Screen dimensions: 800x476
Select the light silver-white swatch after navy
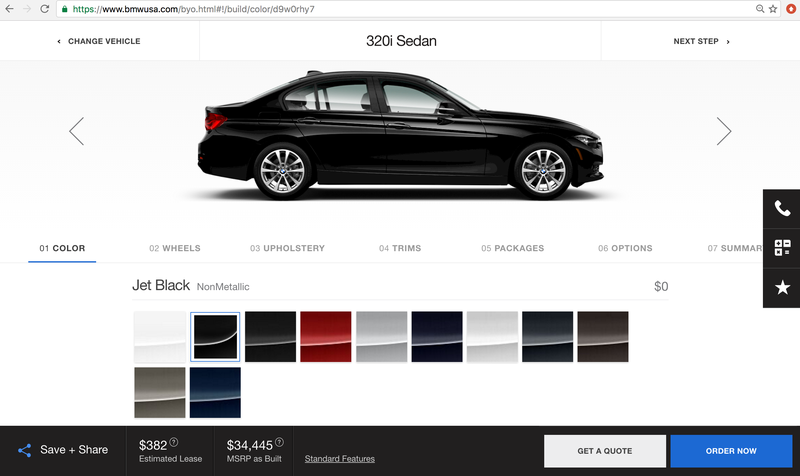coord(492,337)
